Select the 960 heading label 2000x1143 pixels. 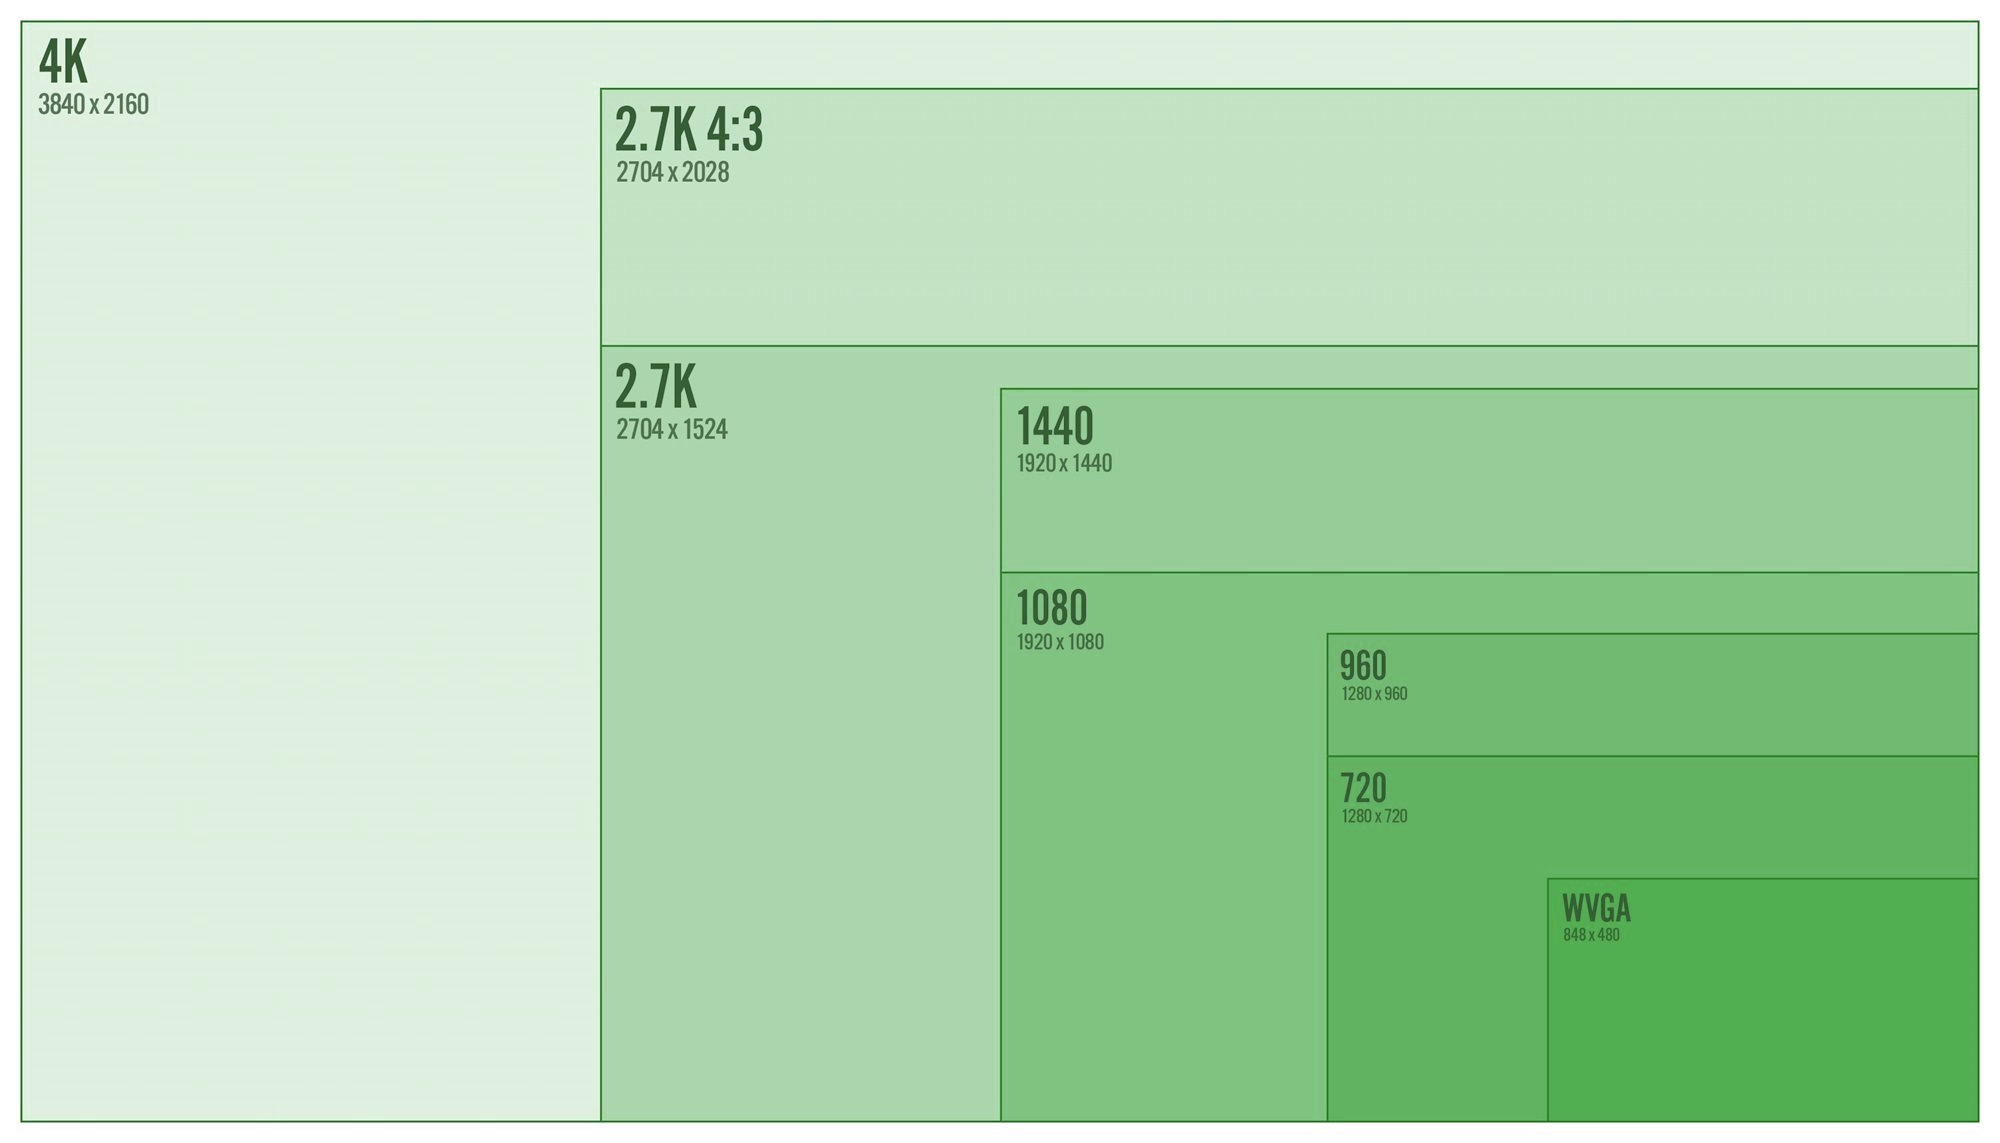(1363, 665)
